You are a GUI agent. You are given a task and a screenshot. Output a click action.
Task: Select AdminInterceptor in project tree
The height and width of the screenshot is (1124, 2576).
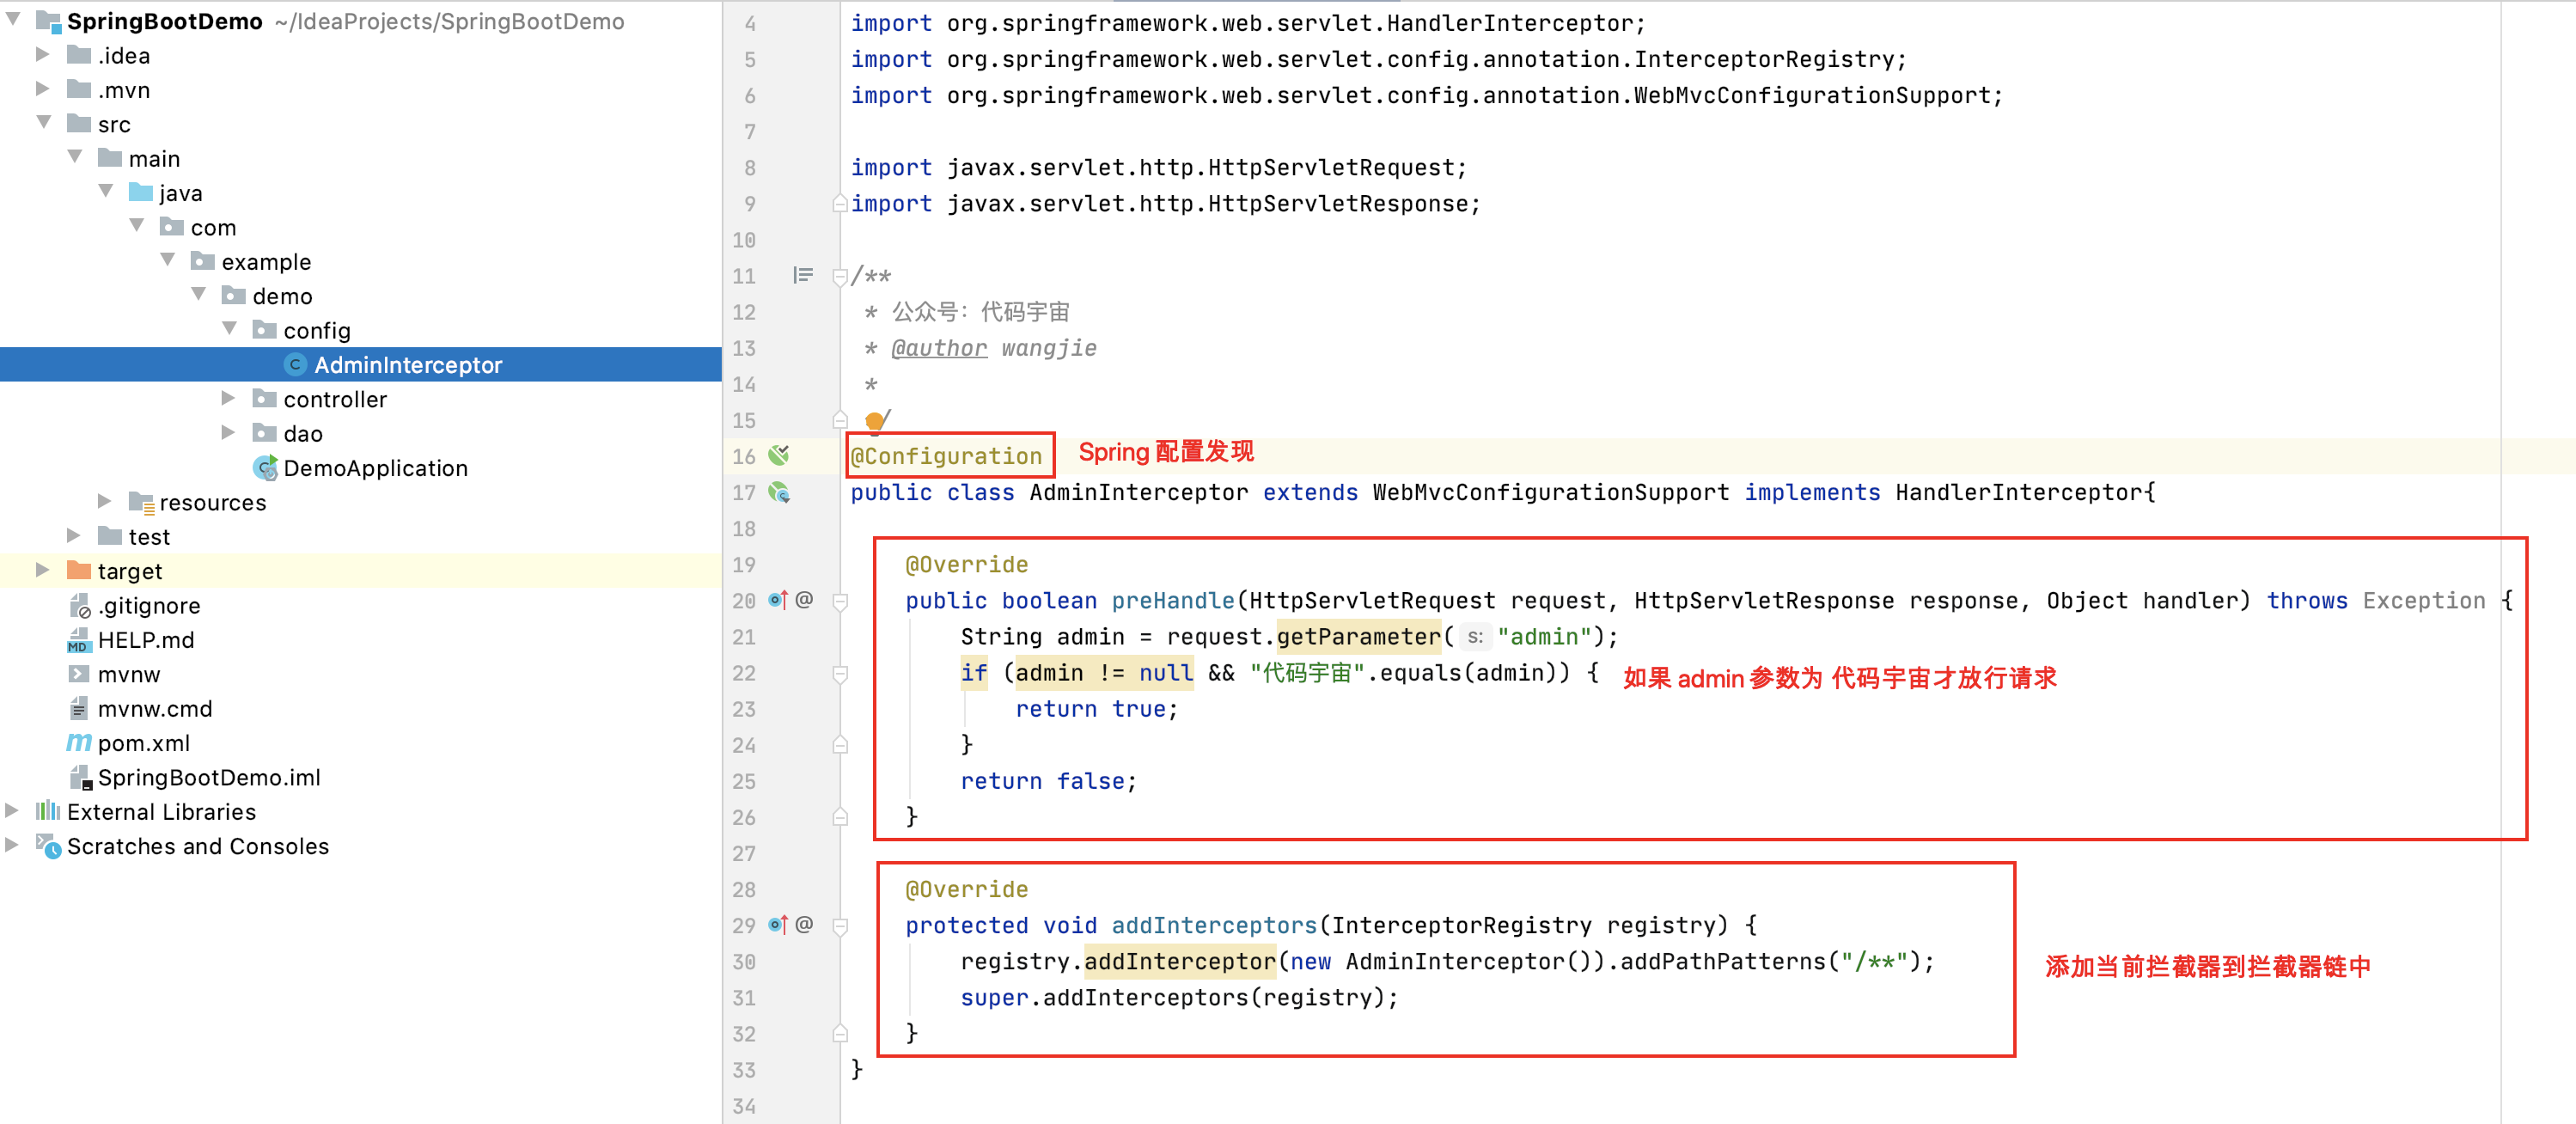pos(407,365)
